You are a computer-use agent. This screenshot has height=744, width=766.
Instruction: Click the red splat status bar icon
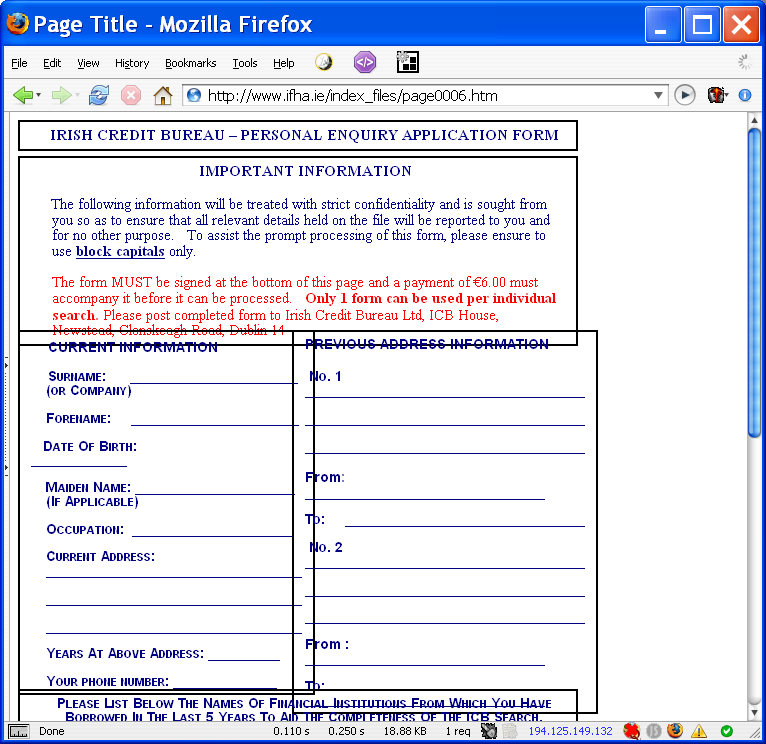tap(632, 731)
